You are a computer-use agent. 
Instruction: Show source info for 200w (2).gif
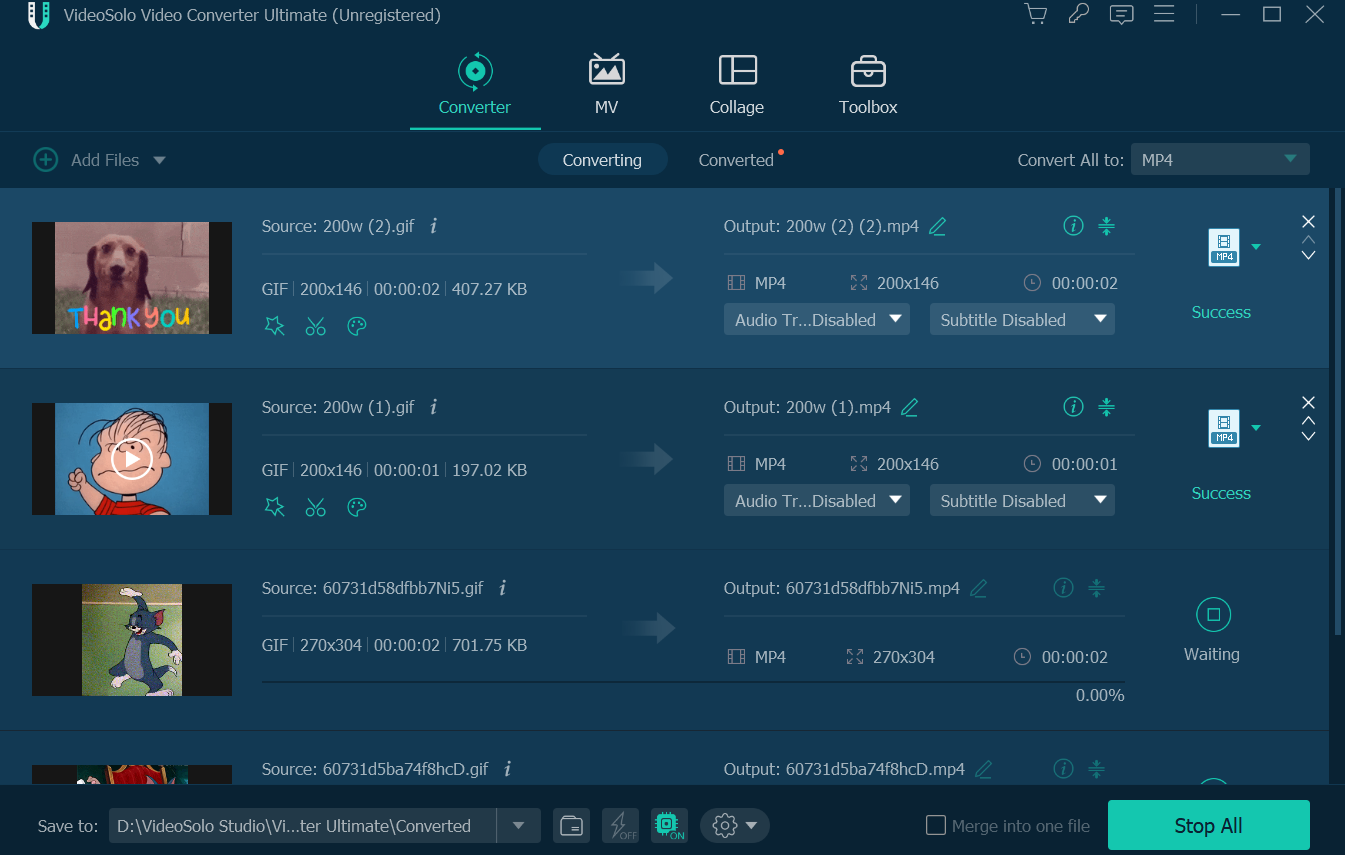point(433,226)
